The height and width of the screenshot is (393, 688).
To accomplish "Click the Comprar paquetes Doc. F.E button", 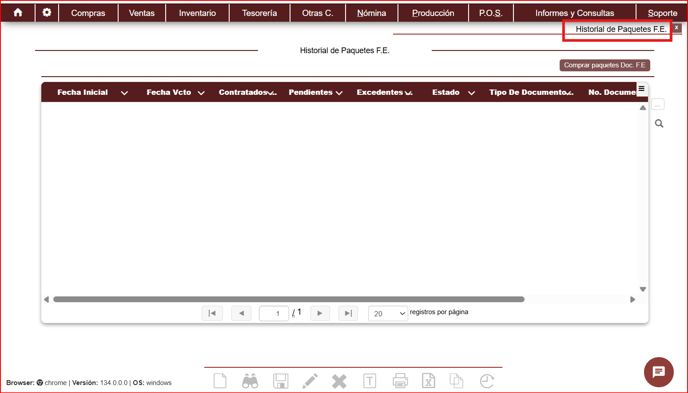I will 605,65.
